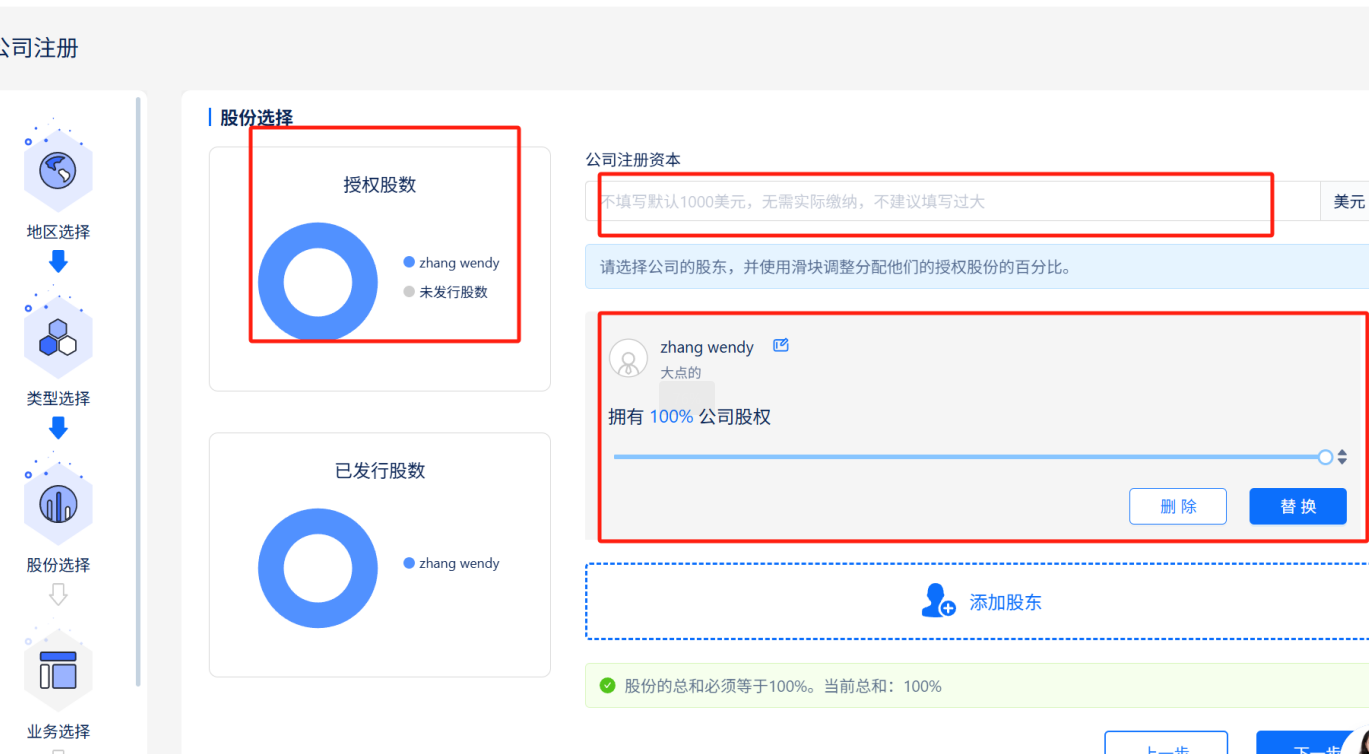Click the blue shareholder instruction banner
This screenshot has width=1369, height=754.
977,267
